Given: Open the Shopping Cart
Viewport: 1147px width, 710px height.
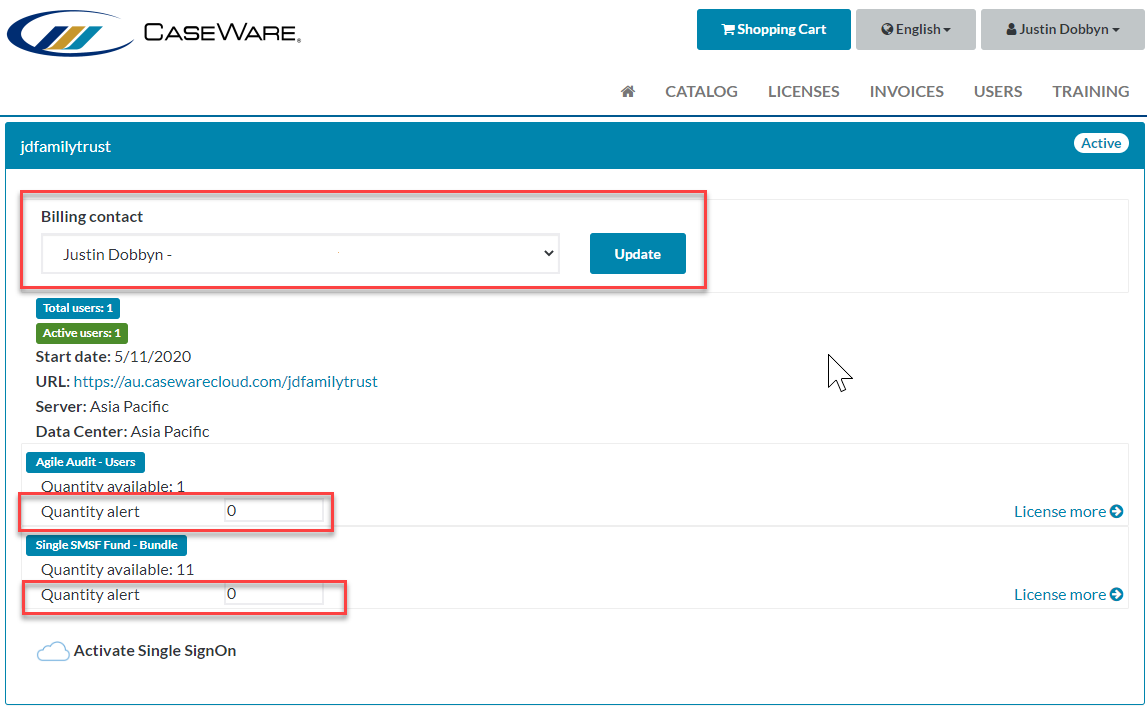Looking at the screenshot, I should (773, 29).
